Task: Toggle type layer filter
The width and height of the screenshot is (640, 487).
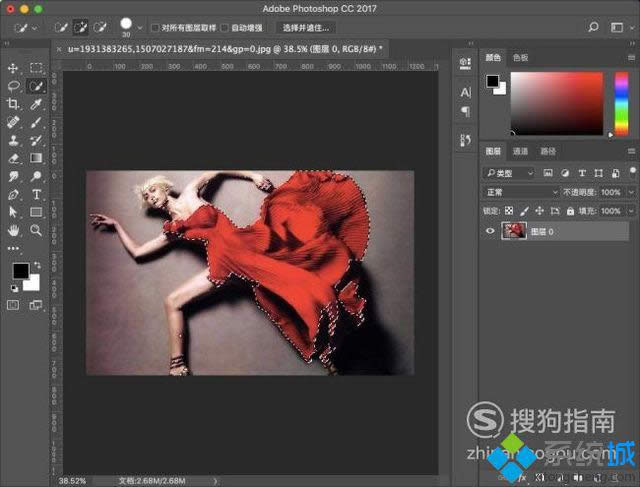Action: [582, 173]
